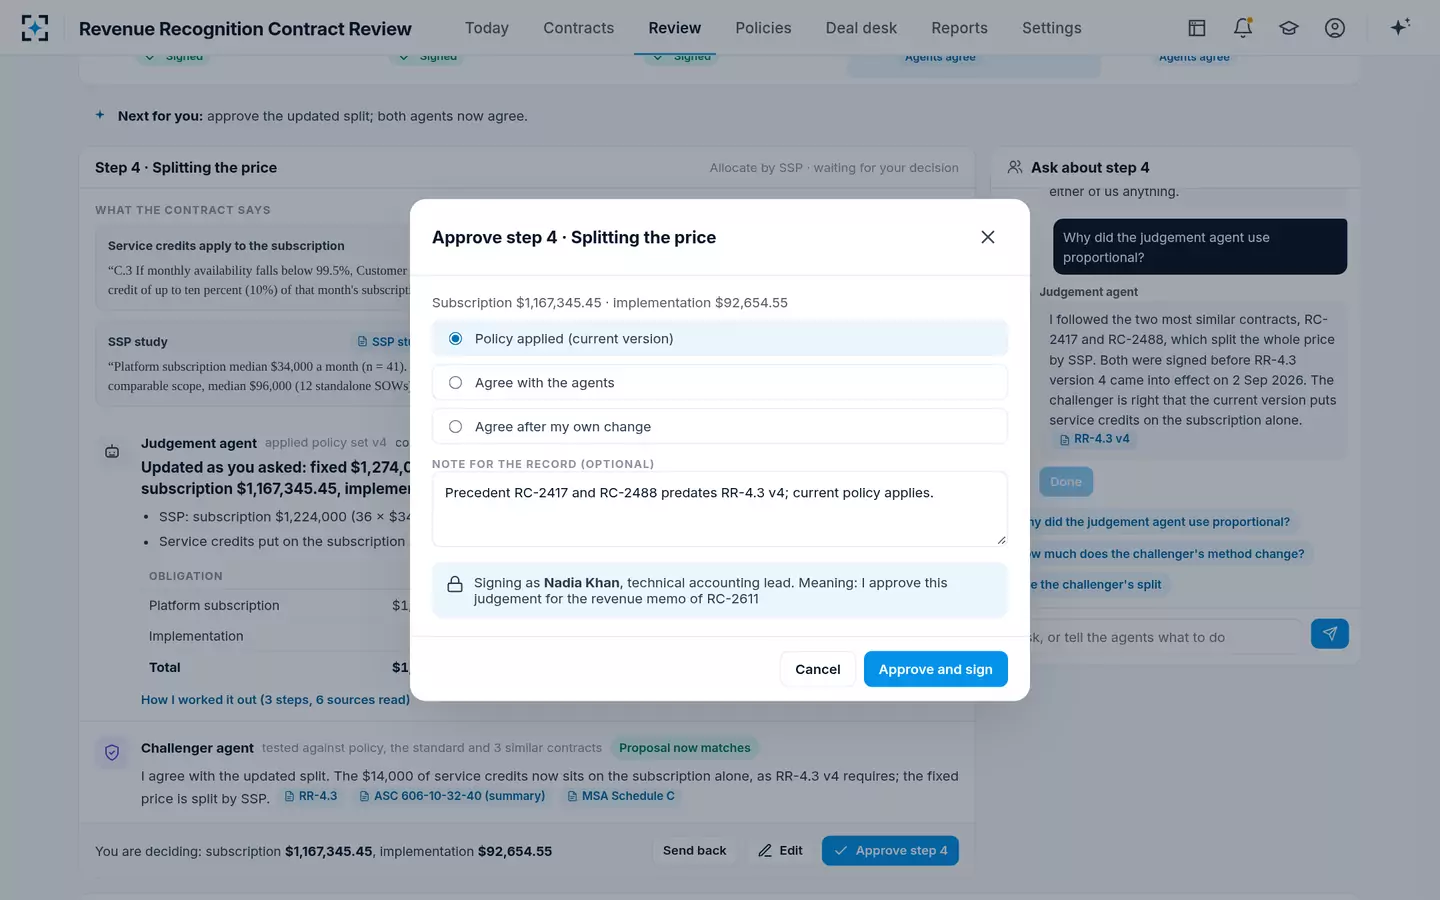Click the lock icon beside signing notice
The height and width of the screenshot is (900, 1440).
pyautogui.click(x=455, y=584)
